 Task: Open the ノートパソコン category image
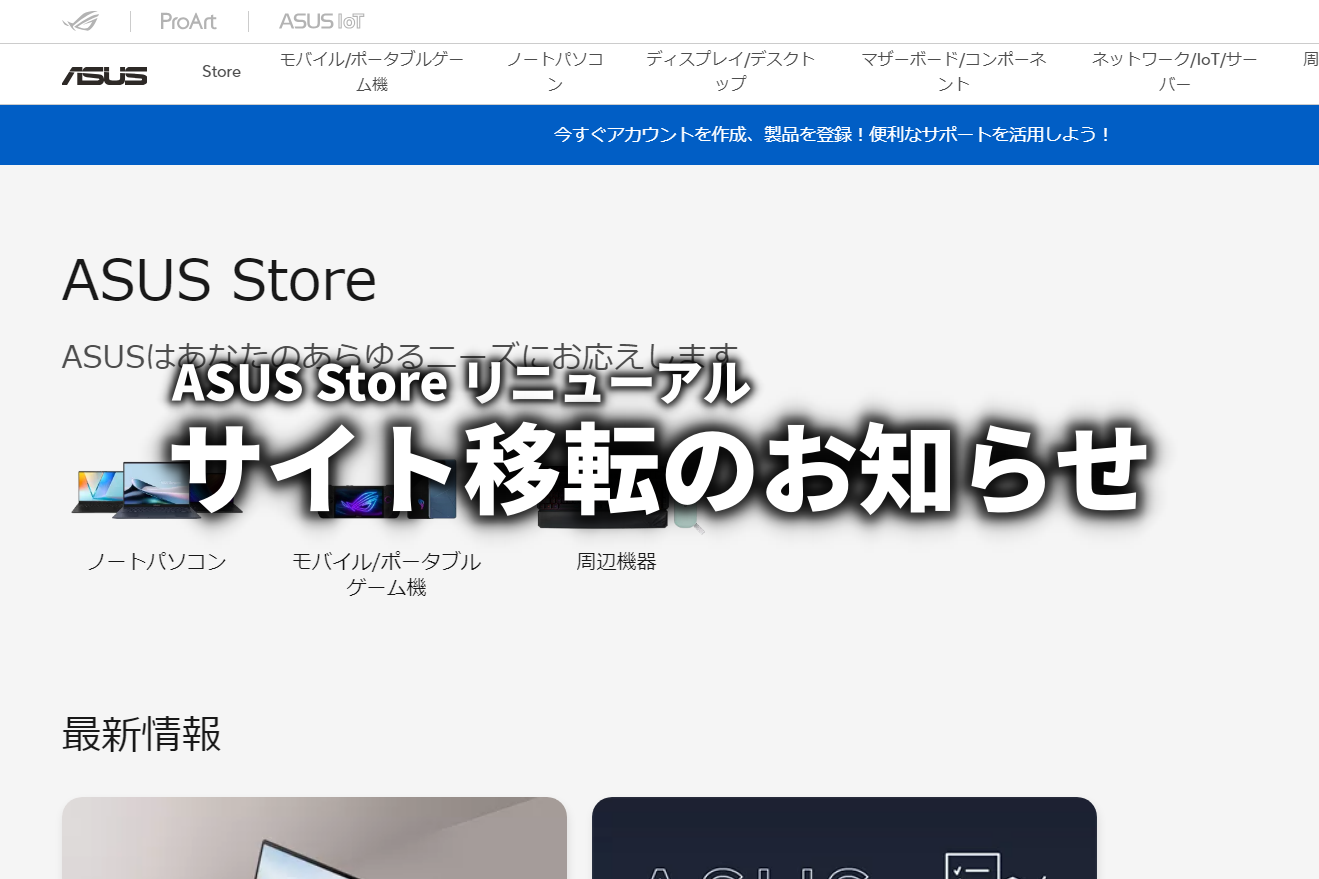coord(155,490)
